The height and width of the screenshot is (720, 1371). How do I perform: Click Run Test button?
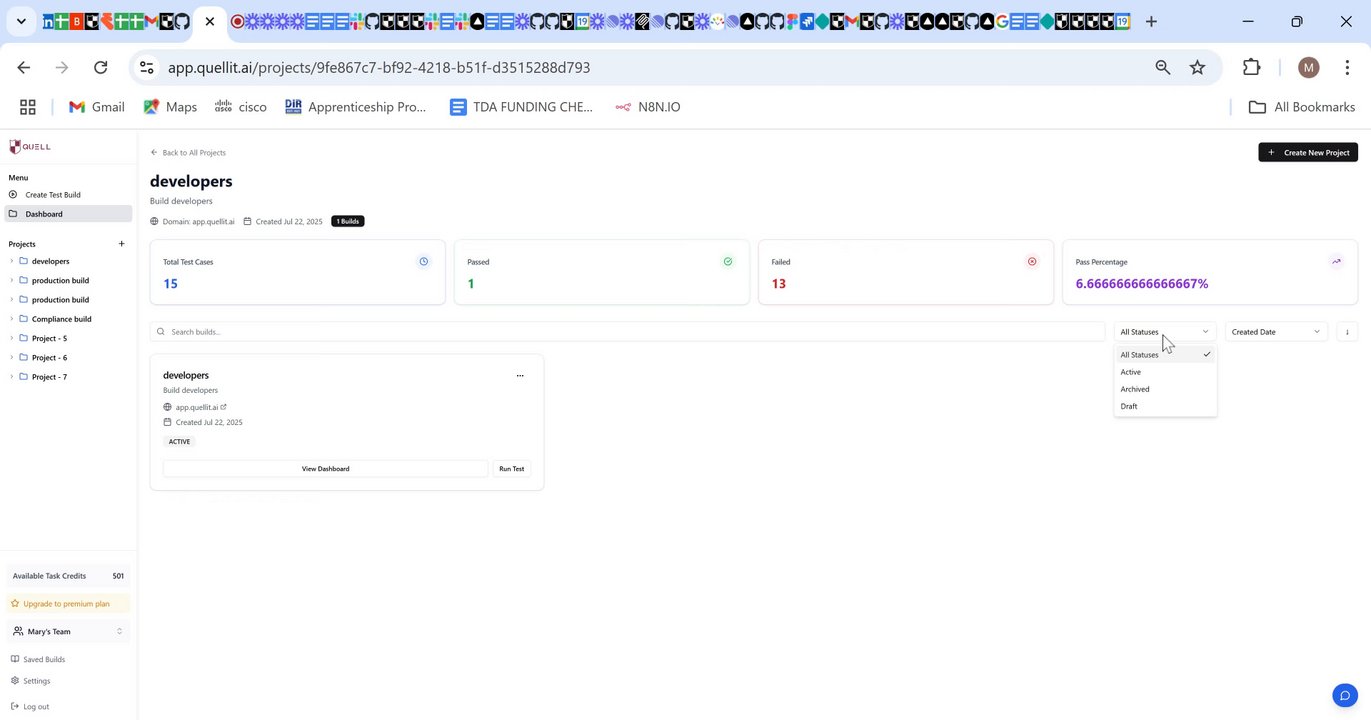point(512,469)
